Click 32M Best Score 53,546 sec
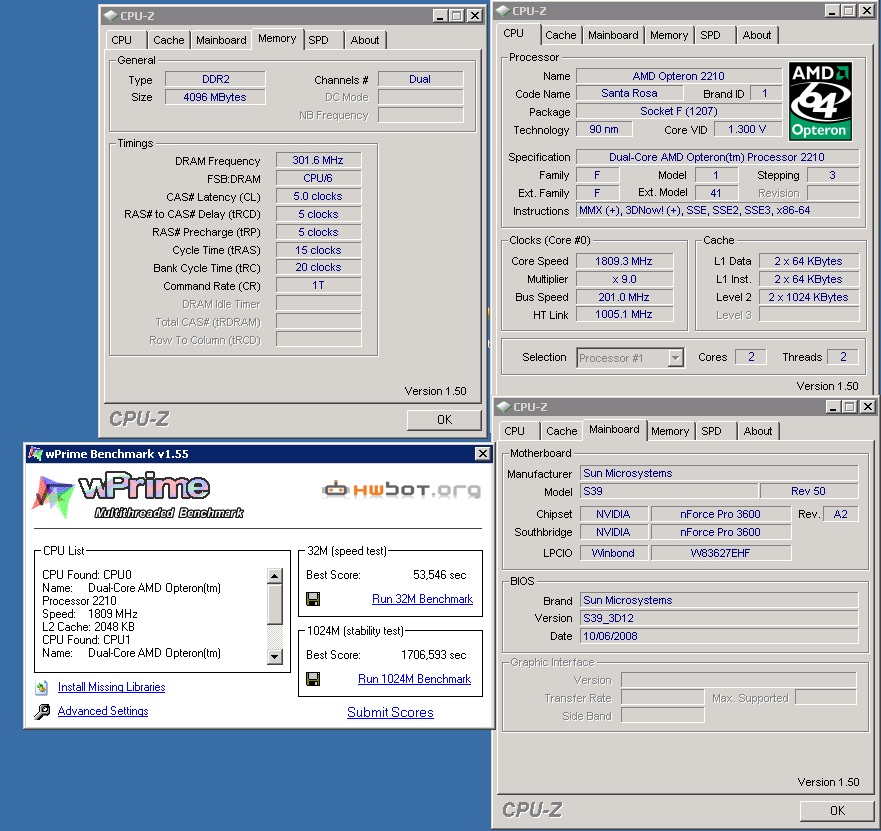Viewport: 881px width, 831px height. pos(439,575)
